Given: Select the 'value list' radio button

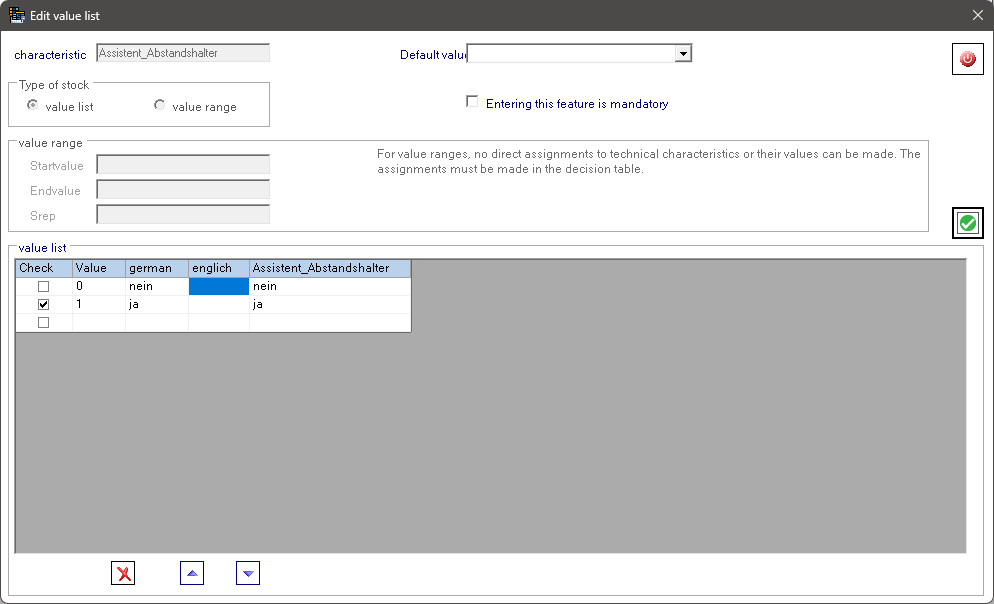Looking at the screenshot, I should click(32, 104).
